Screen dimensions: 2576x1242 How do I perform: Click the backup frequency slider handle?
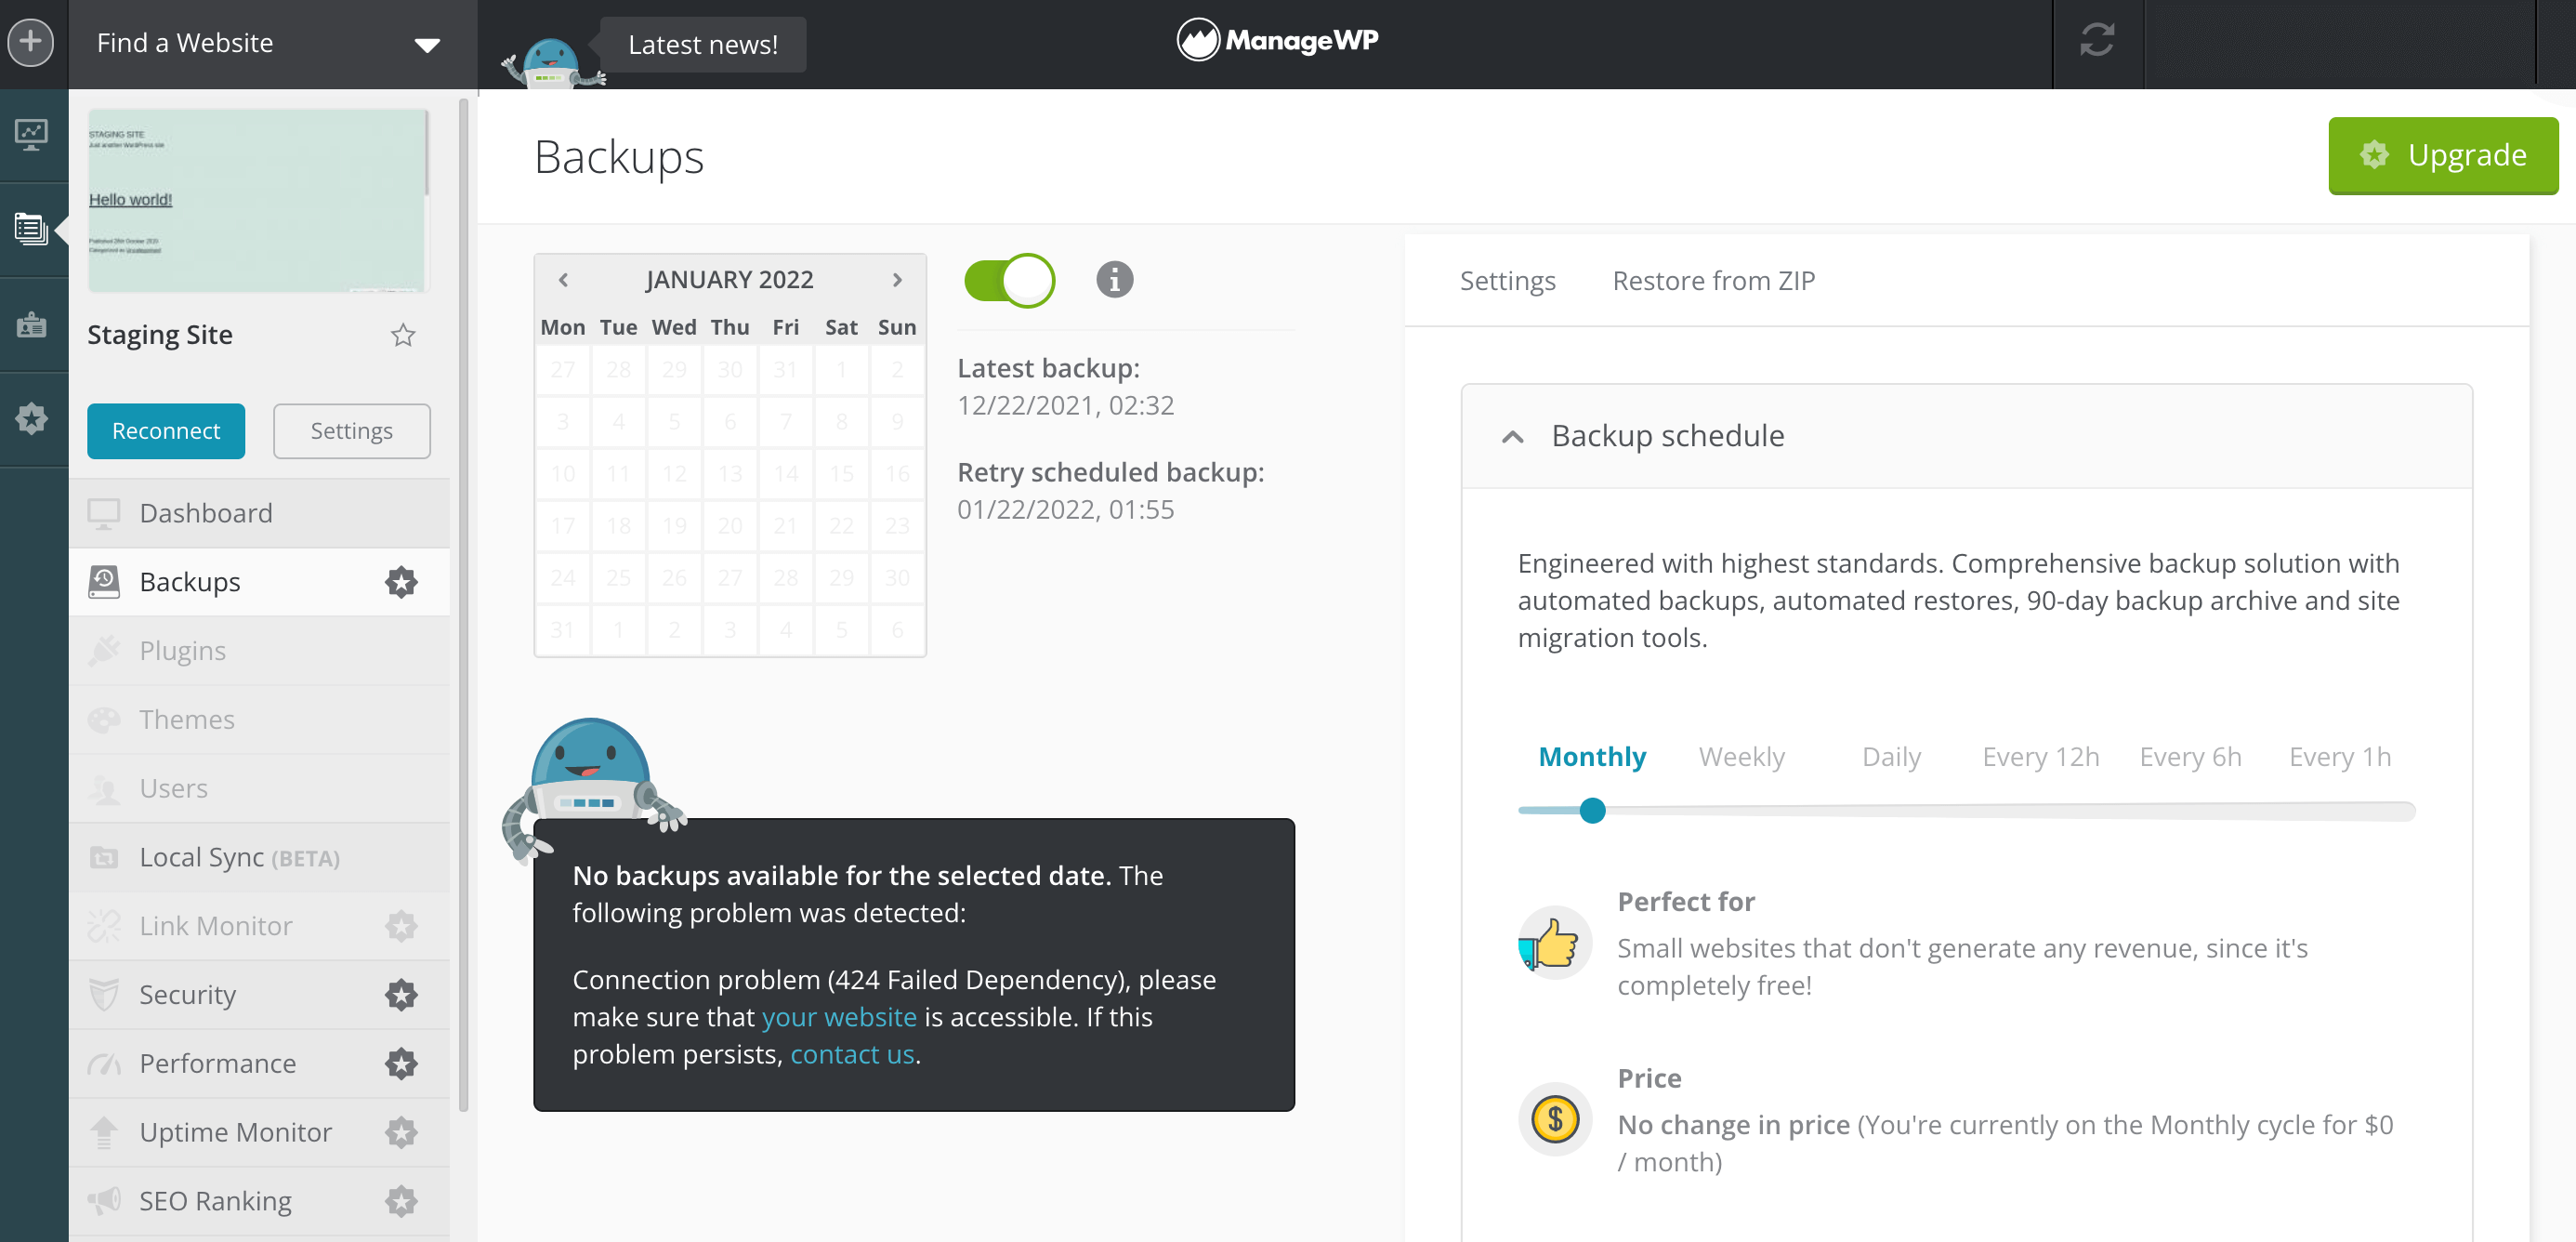[x=1592, y=811]
